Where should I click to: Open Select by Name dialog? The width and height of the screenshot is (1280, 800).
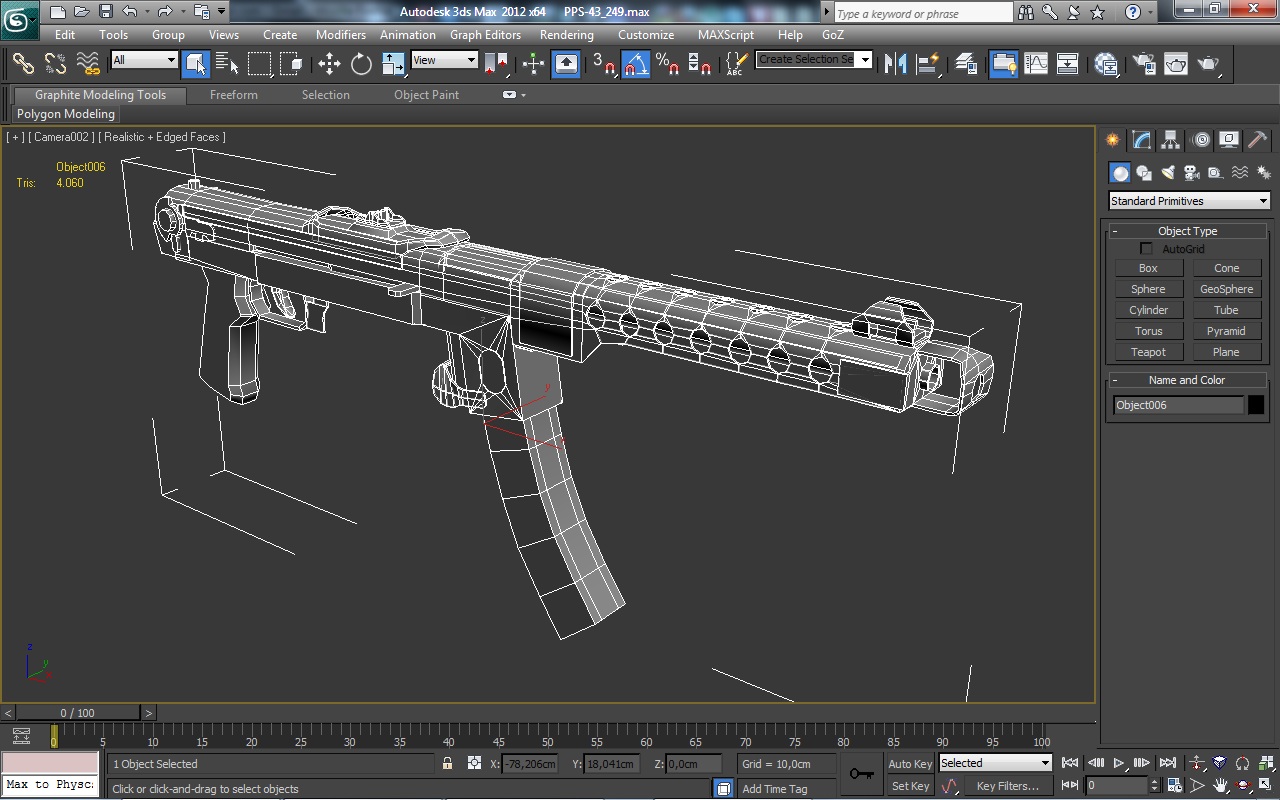click(227, 63)
